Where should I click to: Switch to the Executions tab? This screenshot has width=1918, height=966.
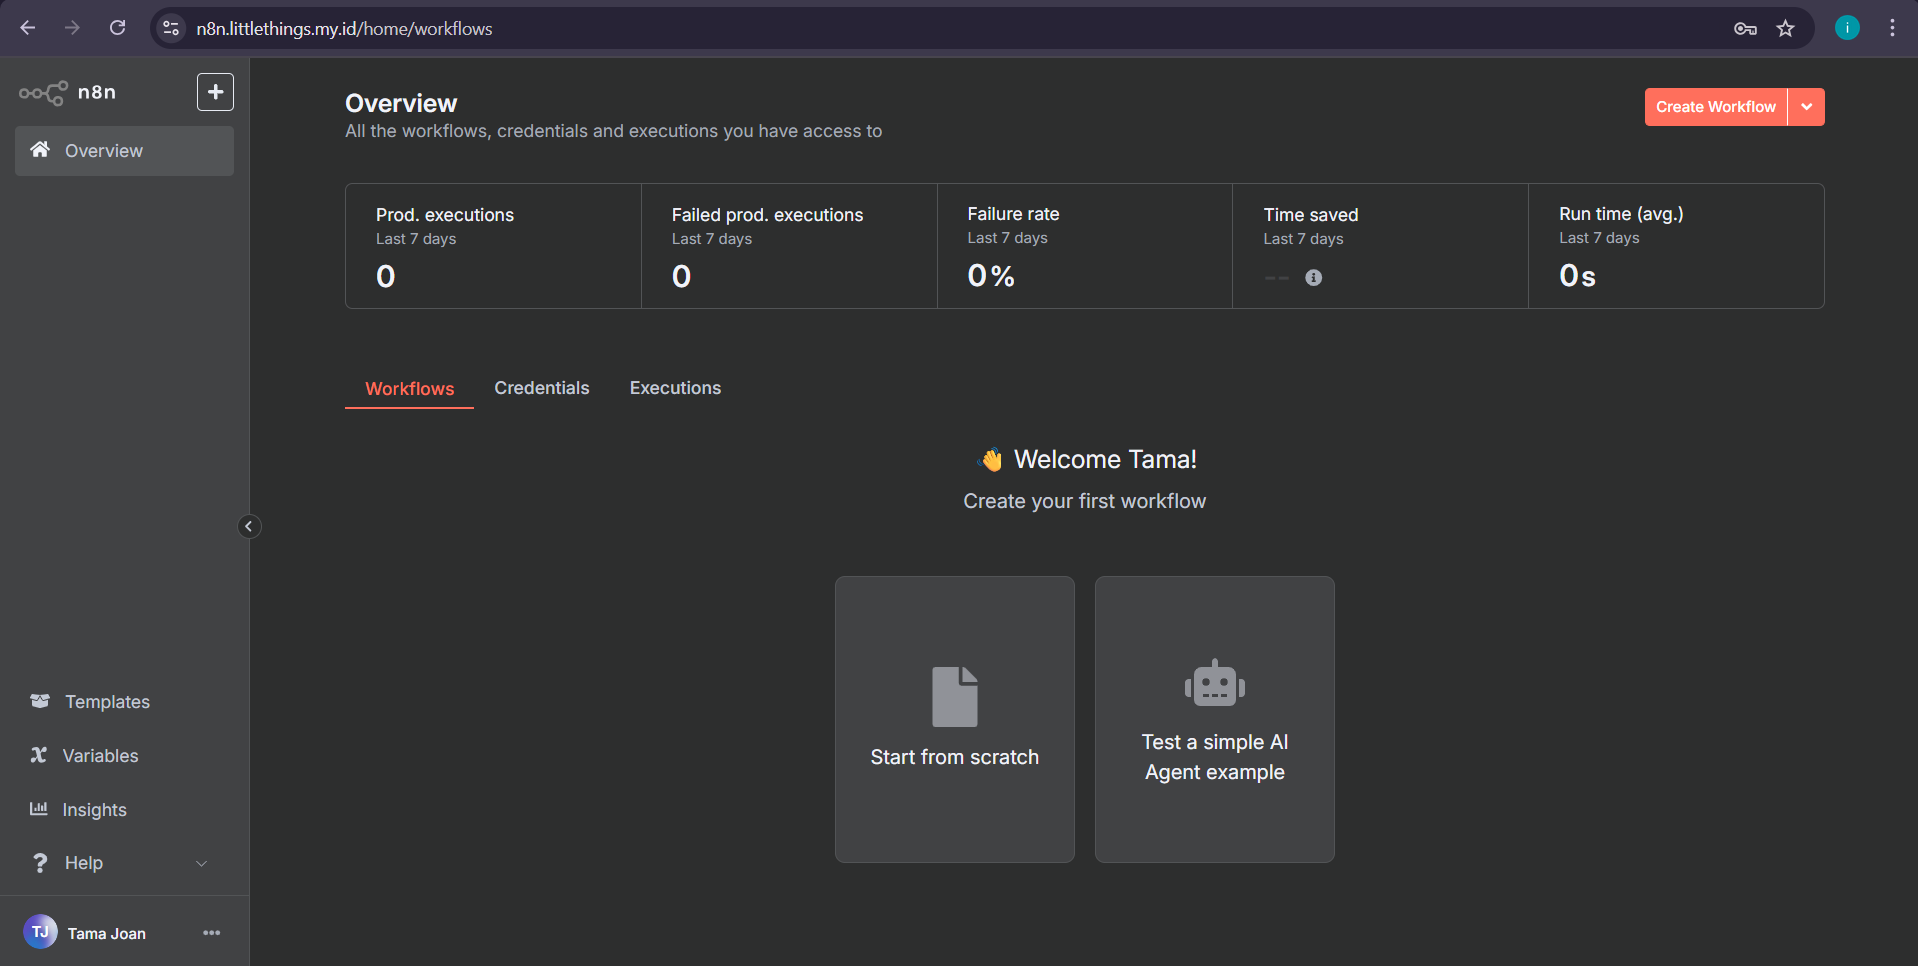tap(675, 388)
